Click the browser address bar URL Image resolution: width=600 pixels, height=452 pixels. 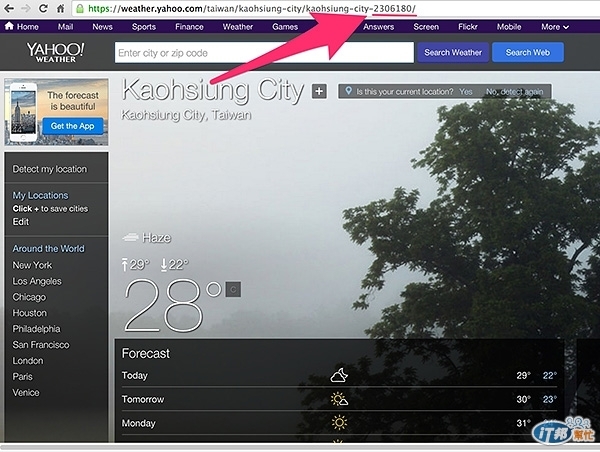coord(251,8)
